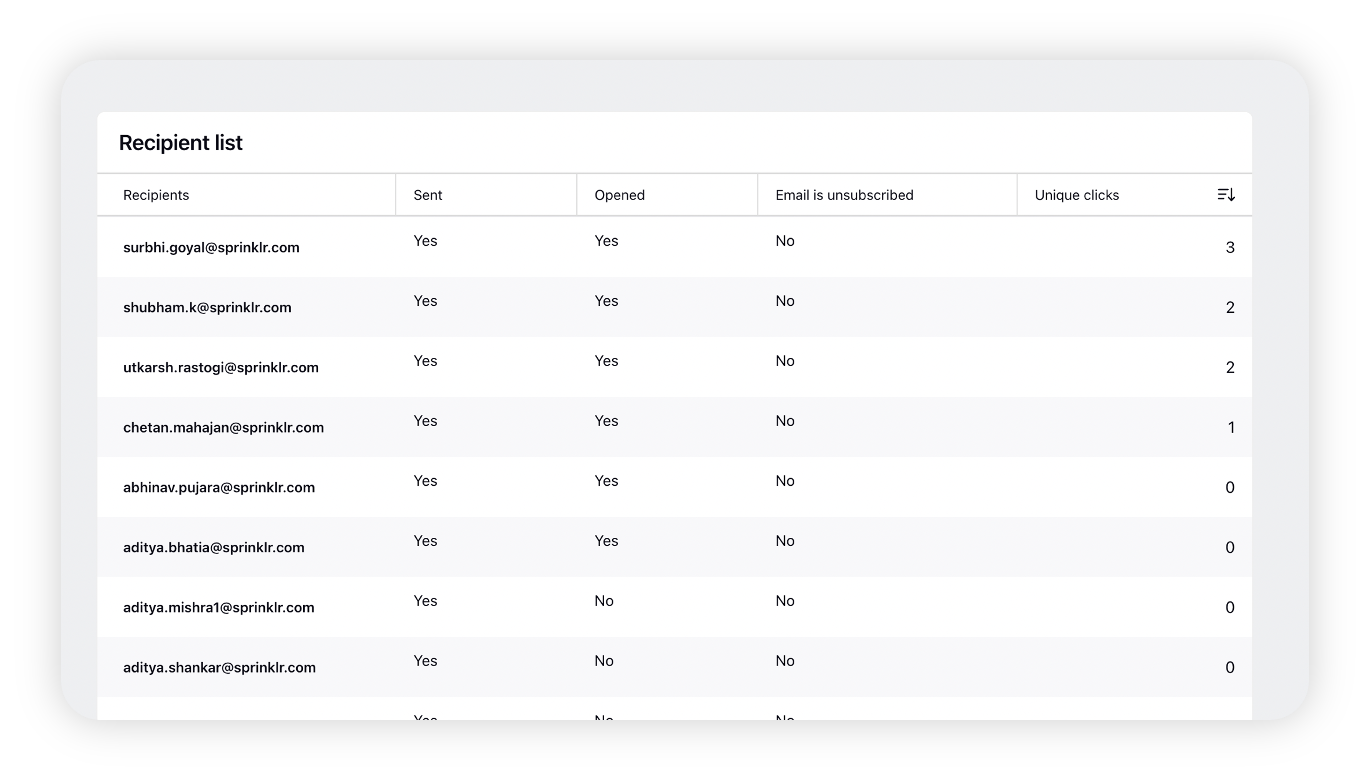This screenshot has width=1370, height=780.
Task: Open shubham.k@sprinklr.com recipient
Action: (x=207, y=307)
